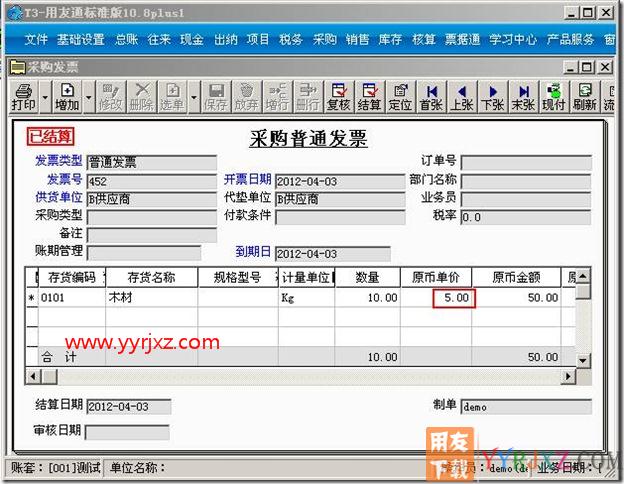This screenshot has height=484, width=624.
Task: Click the 发票号 field showing 452
Action: (x=152, y=182)
